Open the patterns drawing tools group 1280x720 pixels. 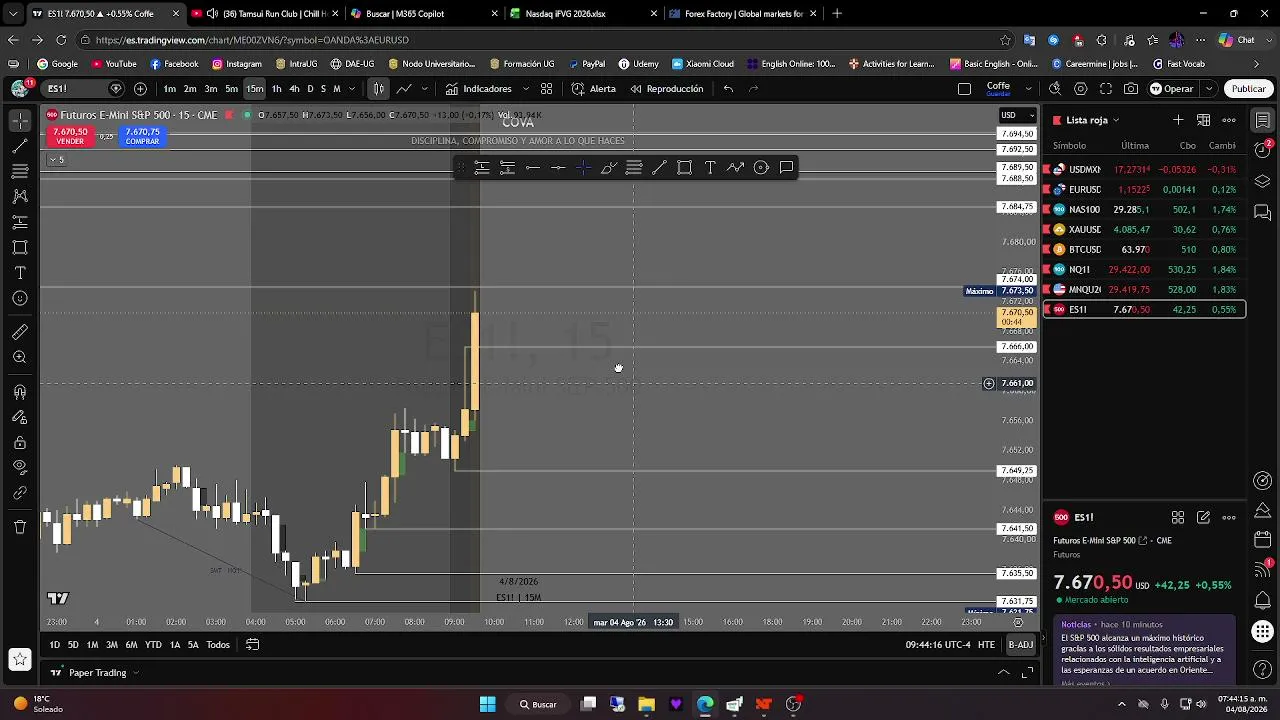[x=20, y=196]
